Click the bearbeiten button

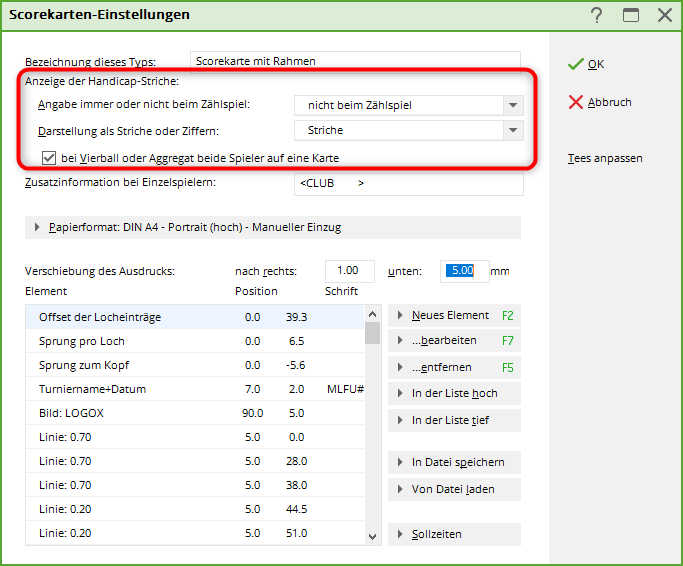point(454,341)
